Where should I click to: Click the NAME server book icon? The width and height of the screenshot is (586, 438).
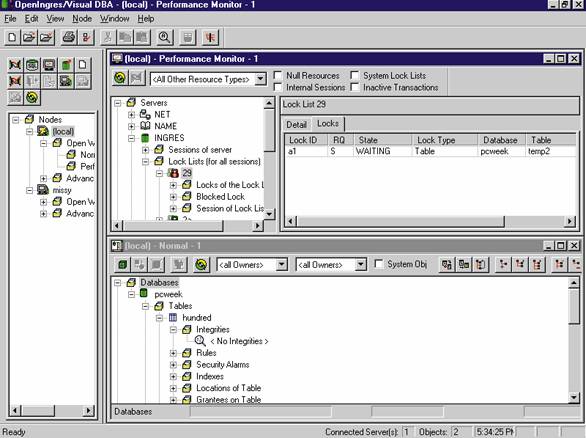coord(145,126)
